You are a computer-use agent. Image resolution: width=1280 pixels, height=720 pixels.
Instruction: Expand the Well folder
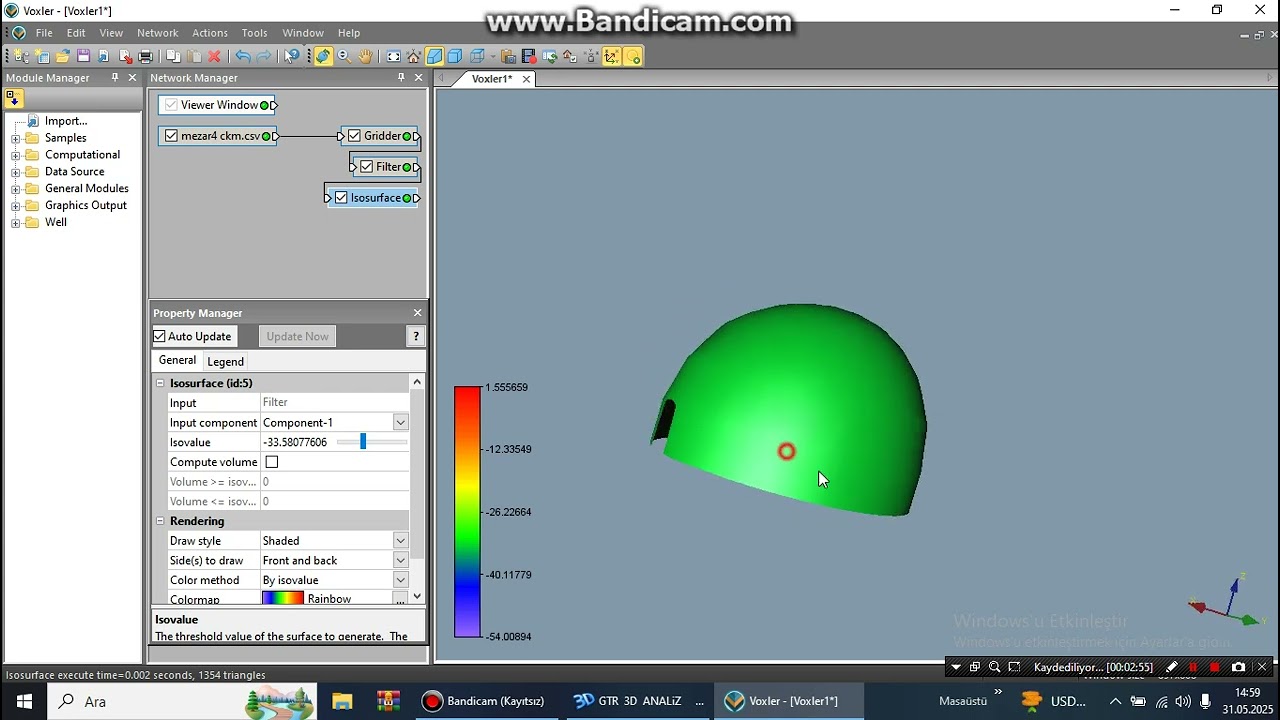[x=16, y=223]
